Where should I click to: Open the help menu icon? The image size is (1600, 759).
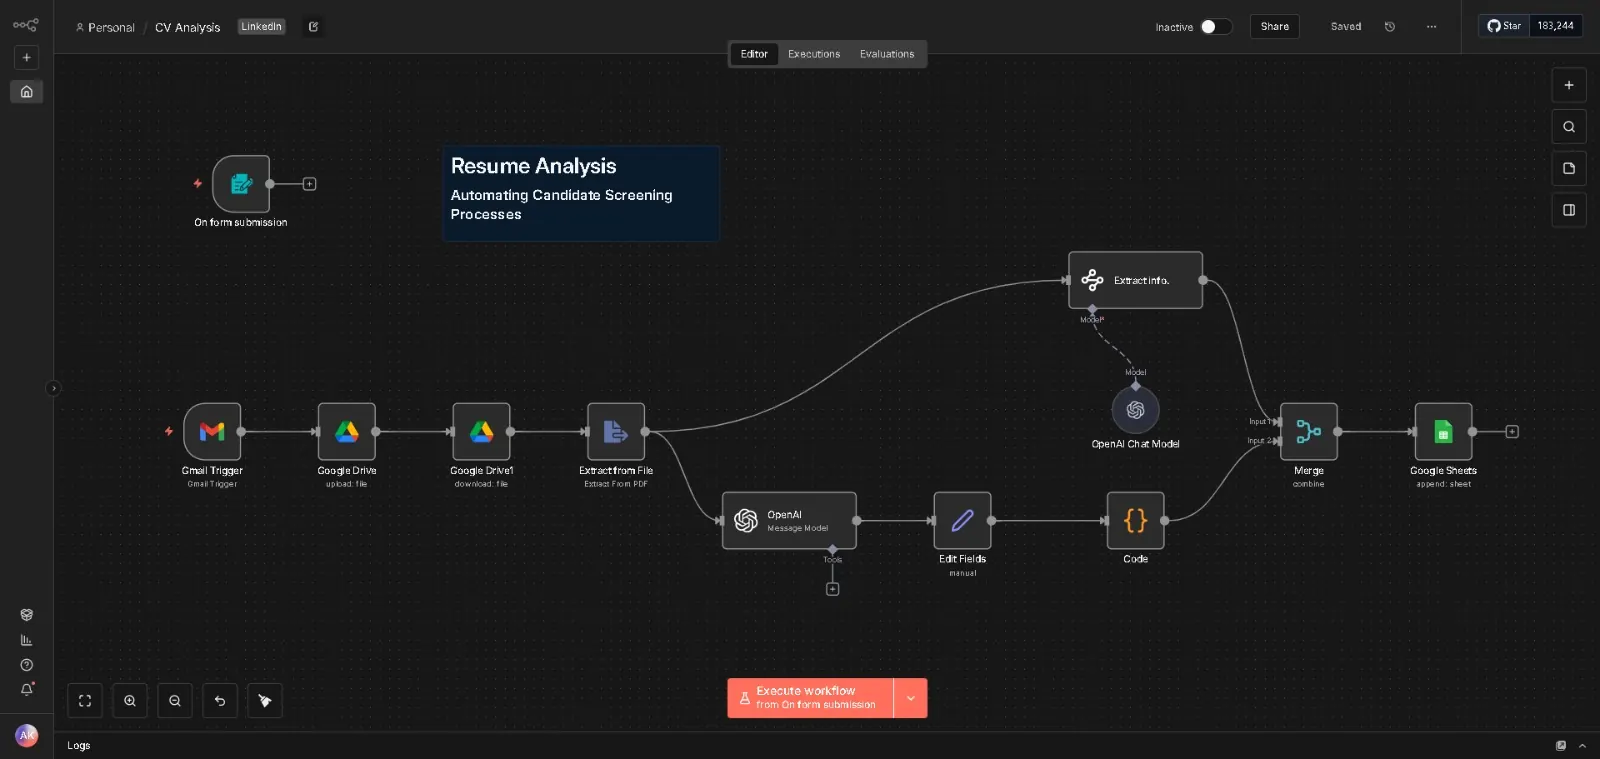[x=27, y=665]
